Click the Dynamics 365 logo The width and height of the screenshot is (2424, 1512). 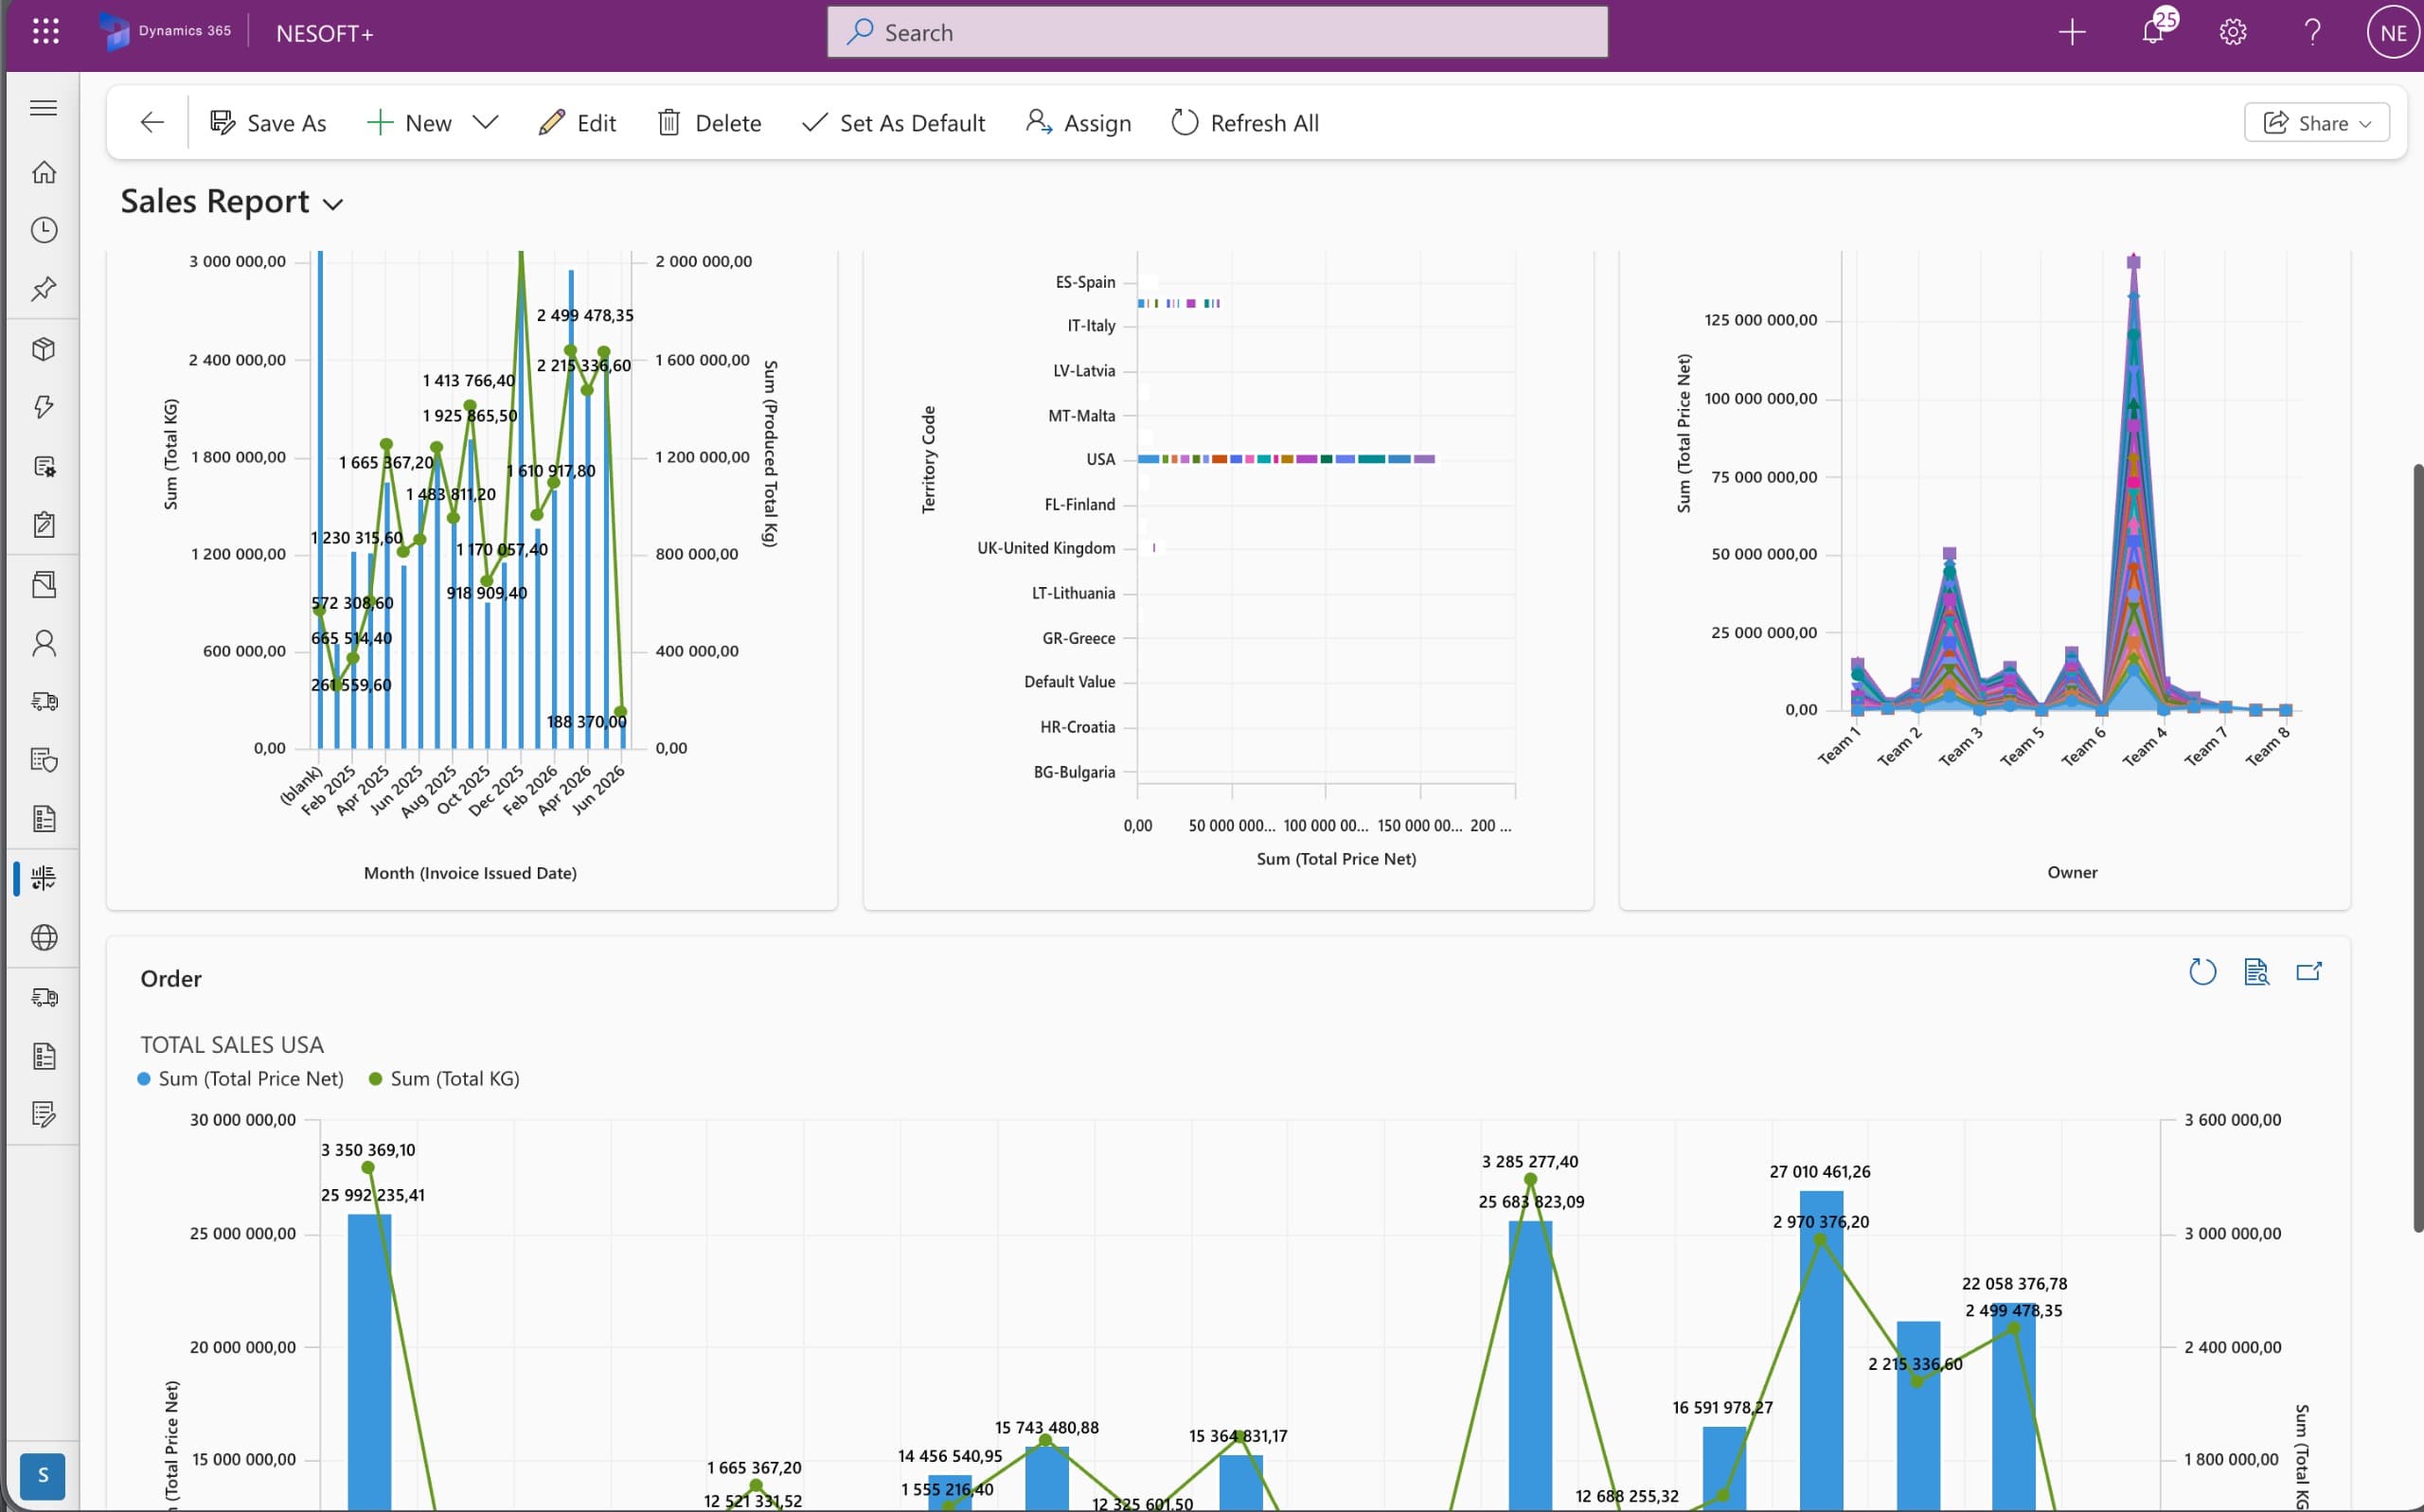[165, 32]
